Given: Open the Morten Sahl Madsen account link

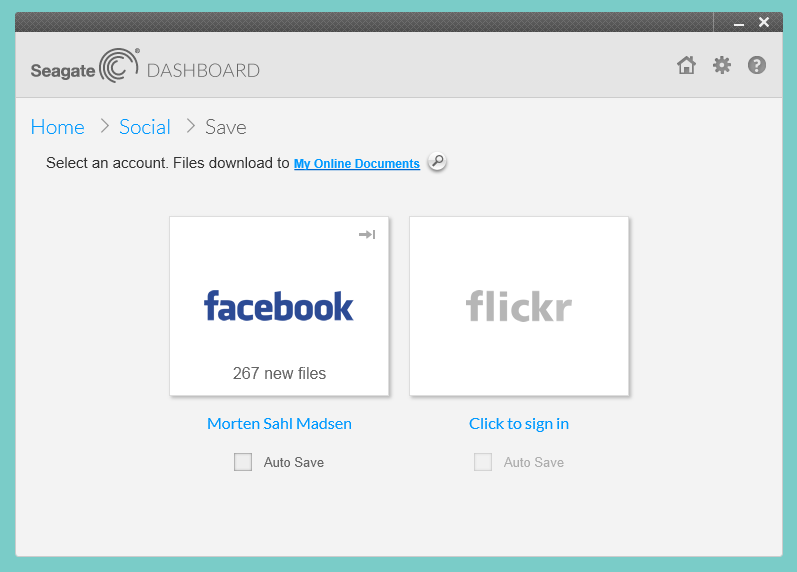Looking at the screenshot, I should coord(279,424).
